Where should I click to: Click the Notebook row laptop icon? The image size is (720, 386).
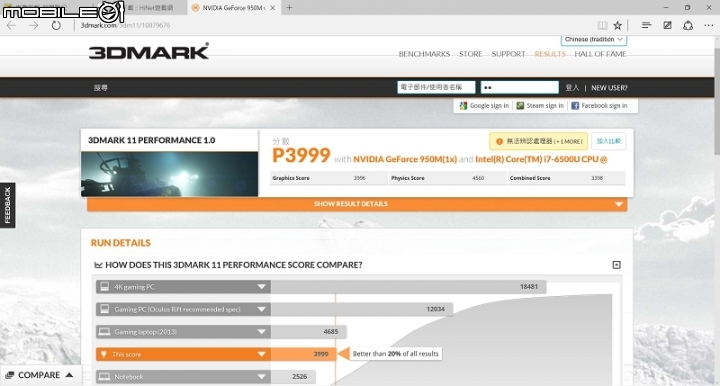pyautogui.click(x=105, y=377)
